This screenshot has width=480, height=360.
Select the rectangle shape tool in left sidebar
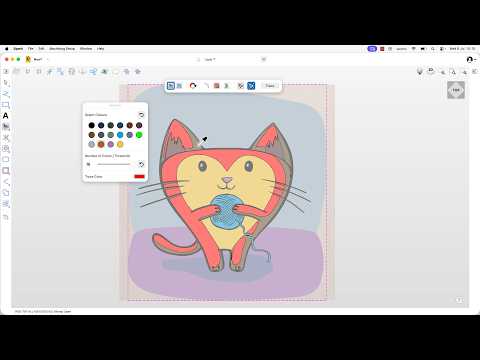pos(6,105)
